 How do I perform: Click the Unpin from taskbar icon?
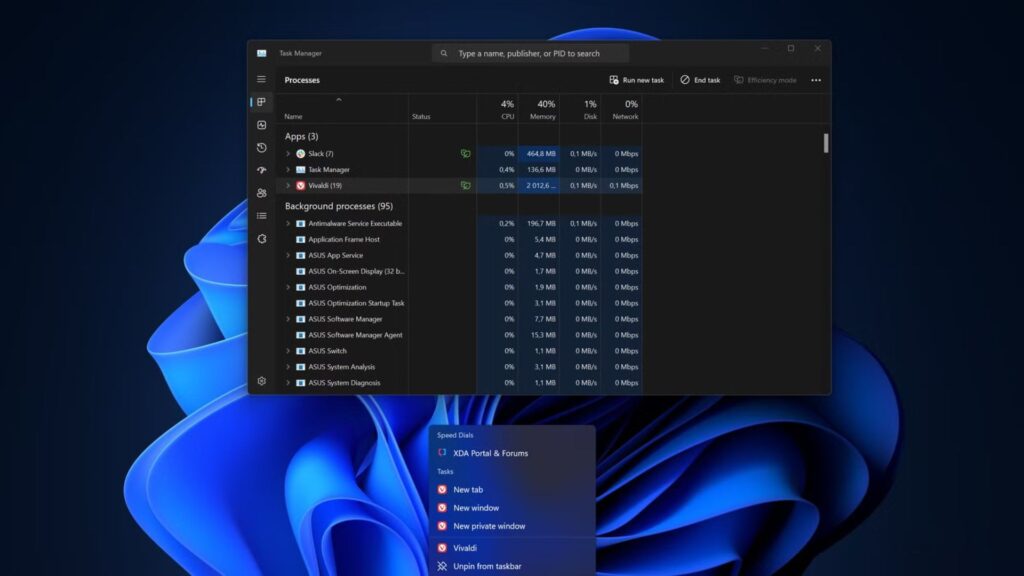coord(442,566)
